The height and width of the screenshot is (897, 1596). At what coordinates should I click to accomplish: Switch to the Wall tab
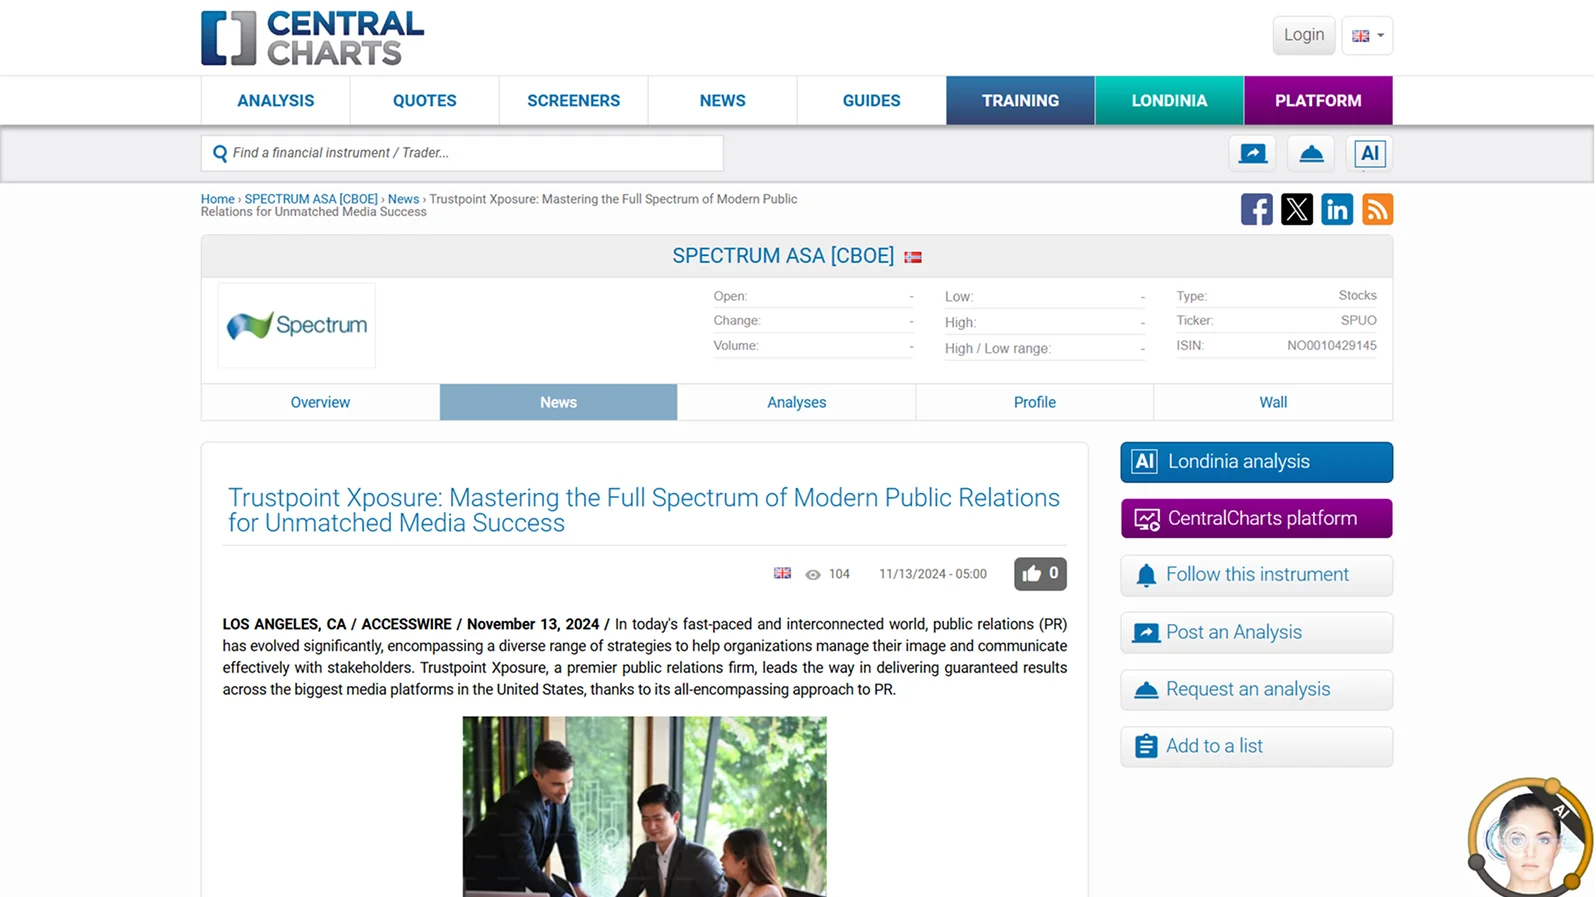pyautogui.click(x=1273, y=403)
